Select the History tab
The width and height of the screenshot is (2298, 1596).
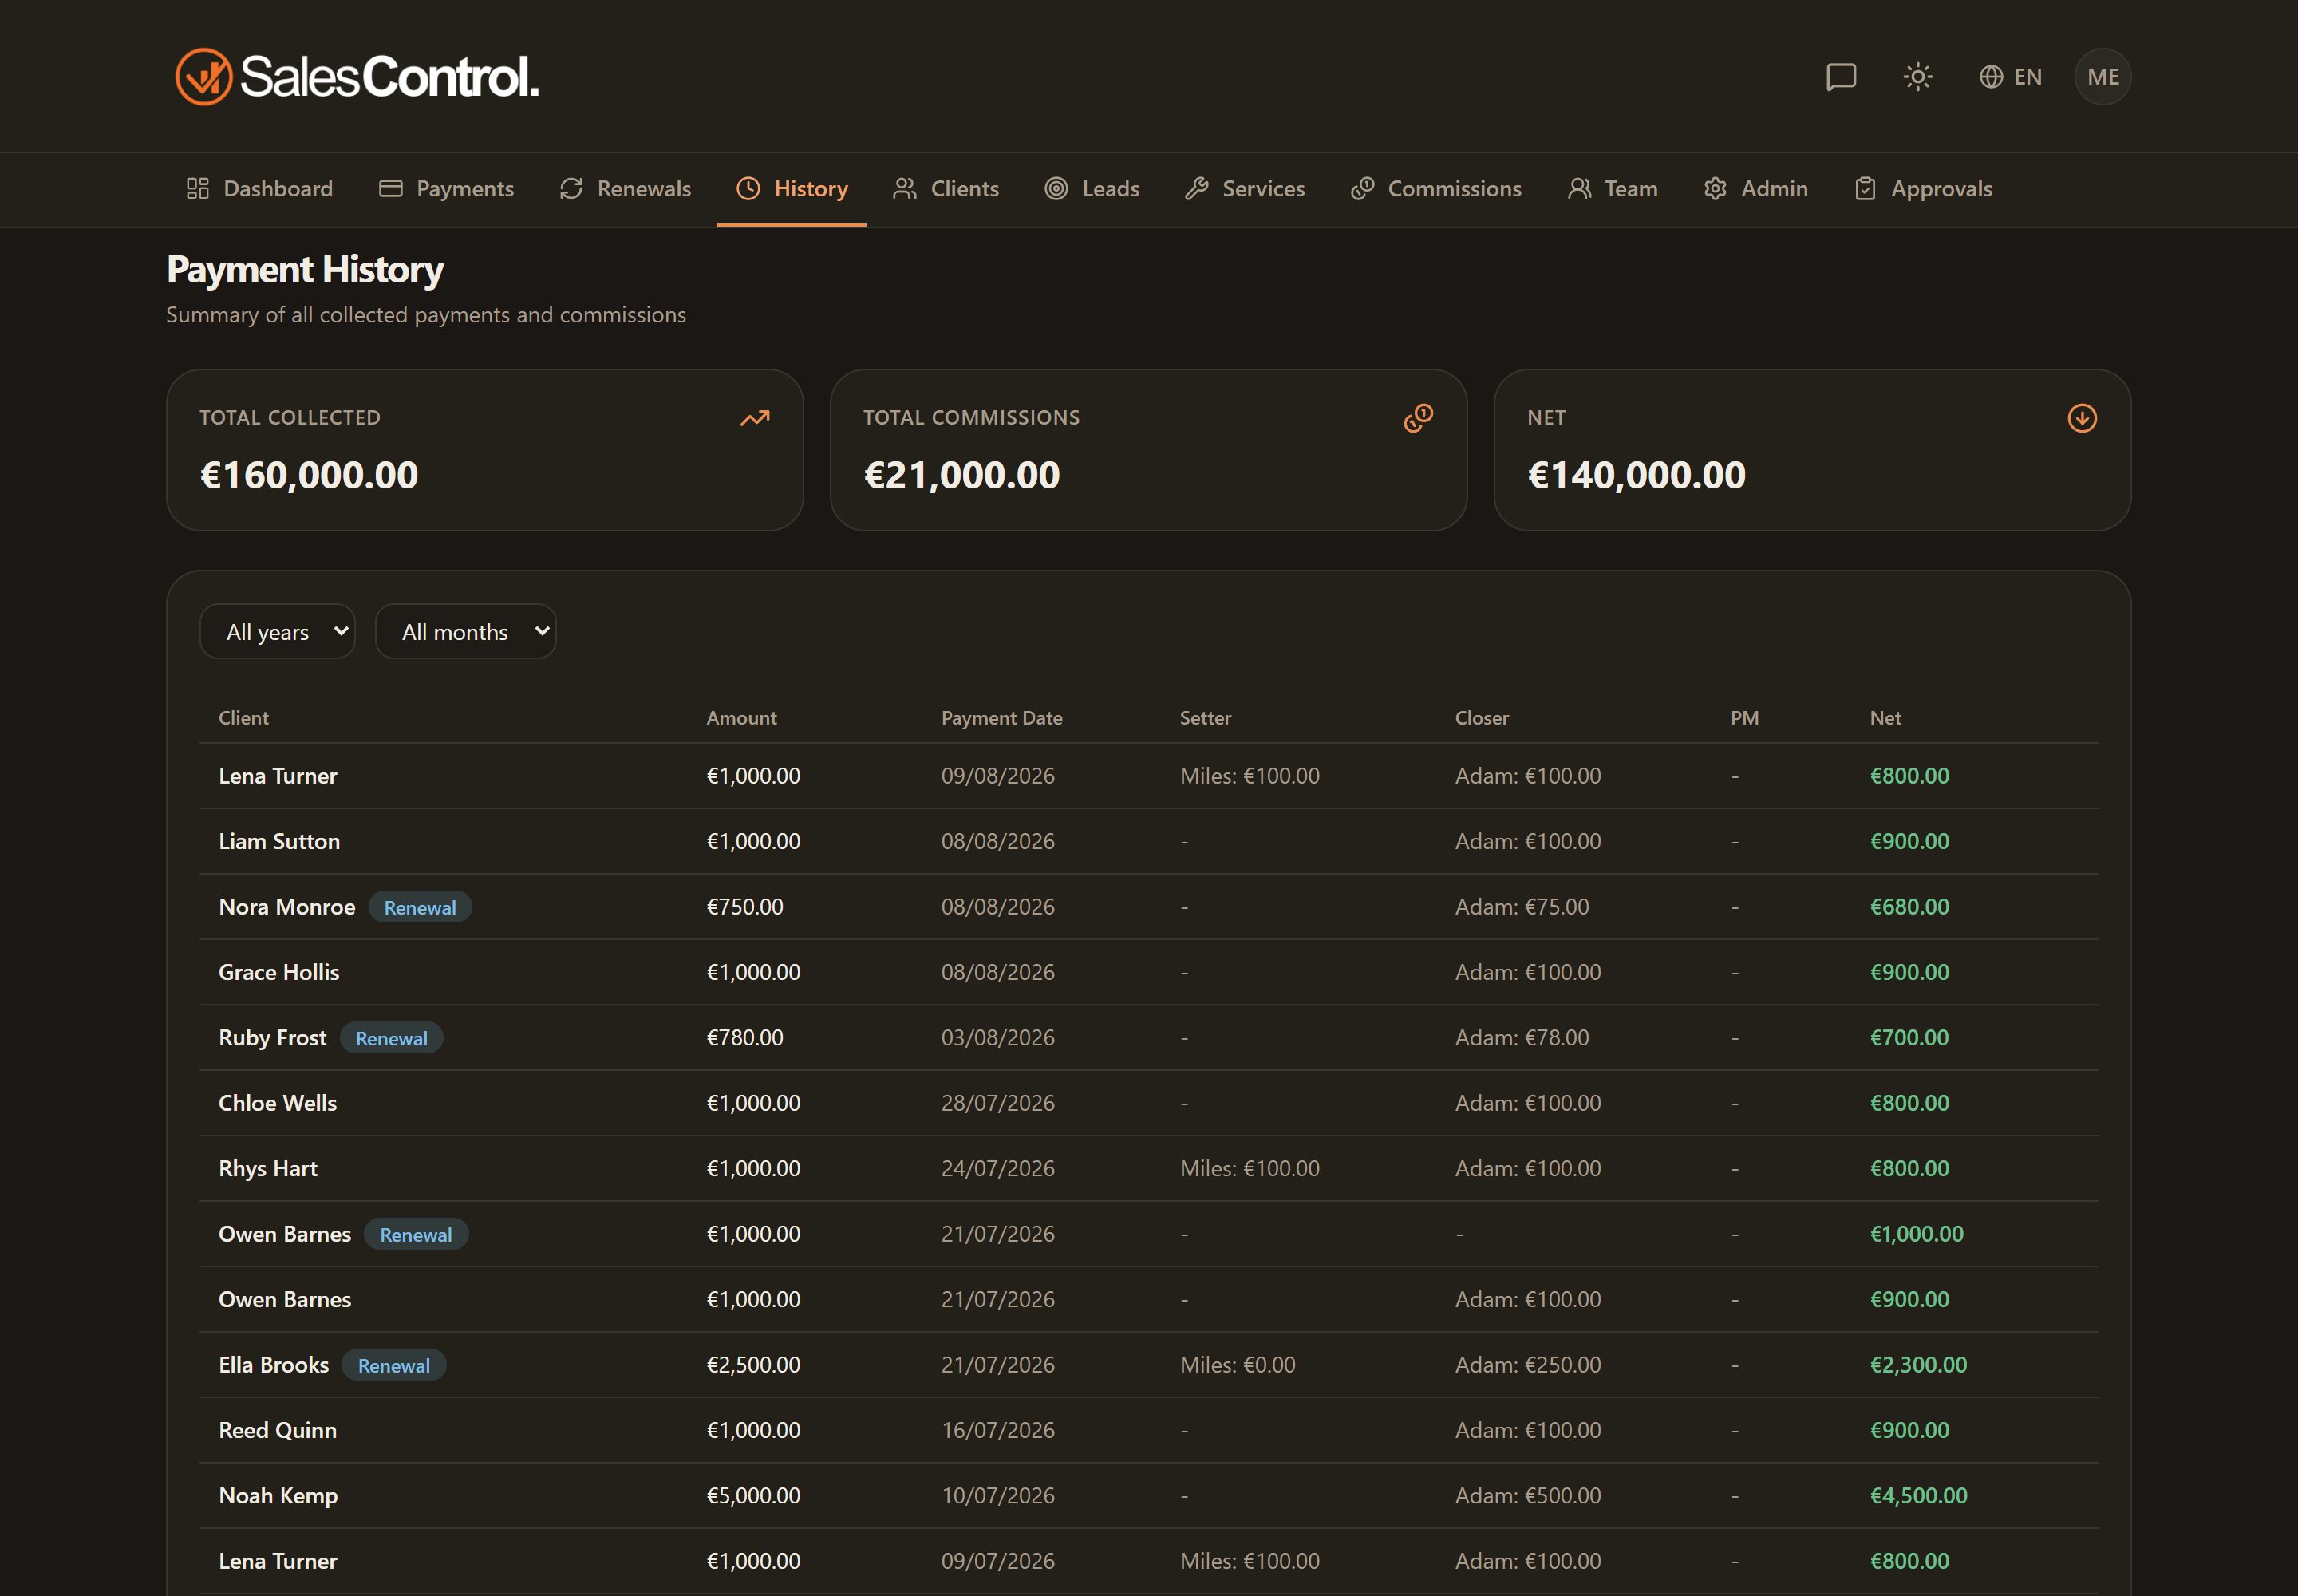point(792,189)
